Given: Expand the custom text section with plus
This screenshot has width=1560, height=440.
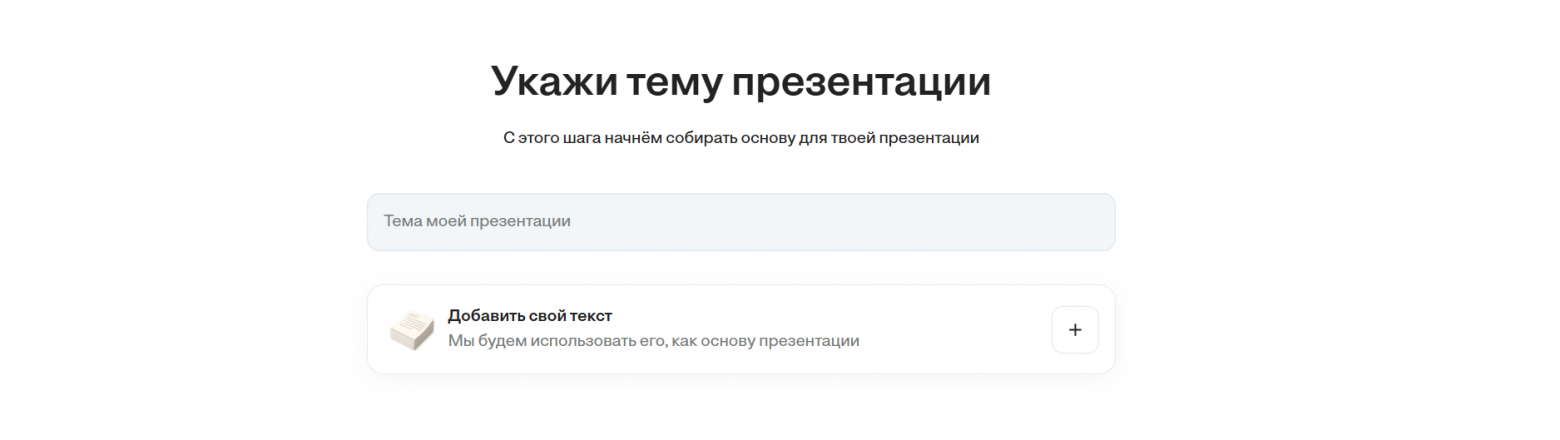Looking at the screenshot, I should pos(1075,330).
